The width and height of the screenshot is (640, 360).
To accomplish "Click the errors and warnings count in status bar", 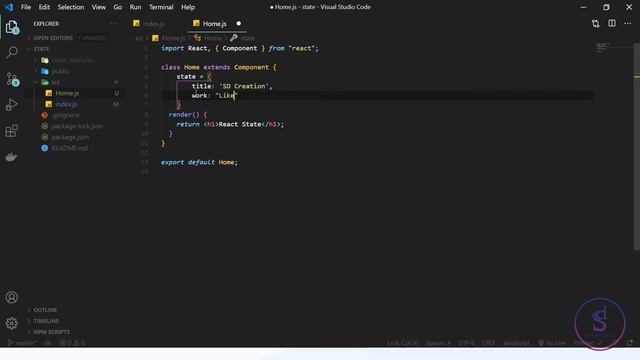I will tap(72, 343).
